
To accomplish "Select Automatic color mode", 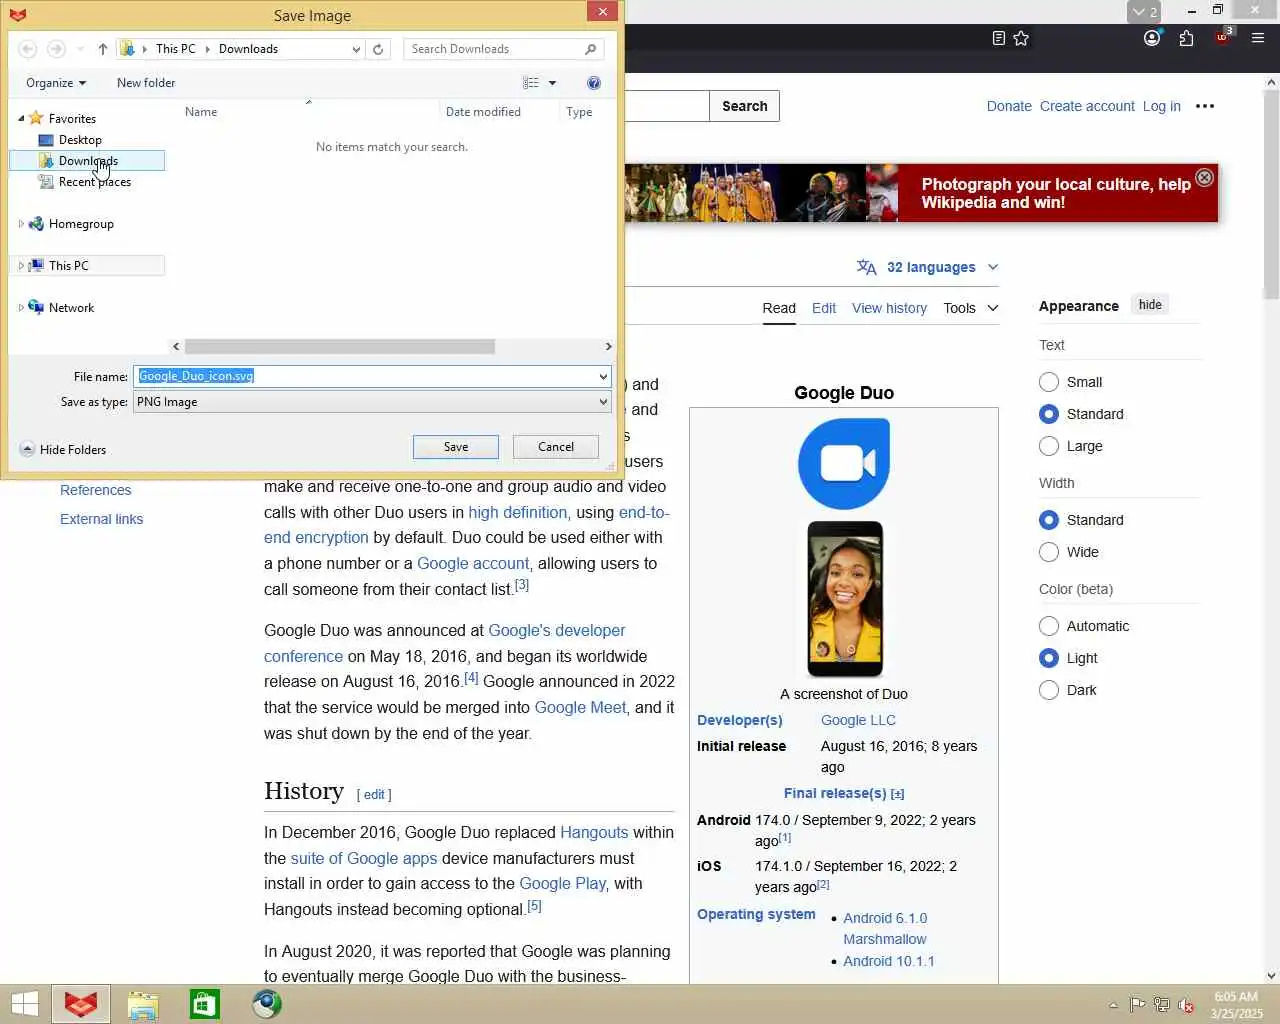I will [1049, 626].
